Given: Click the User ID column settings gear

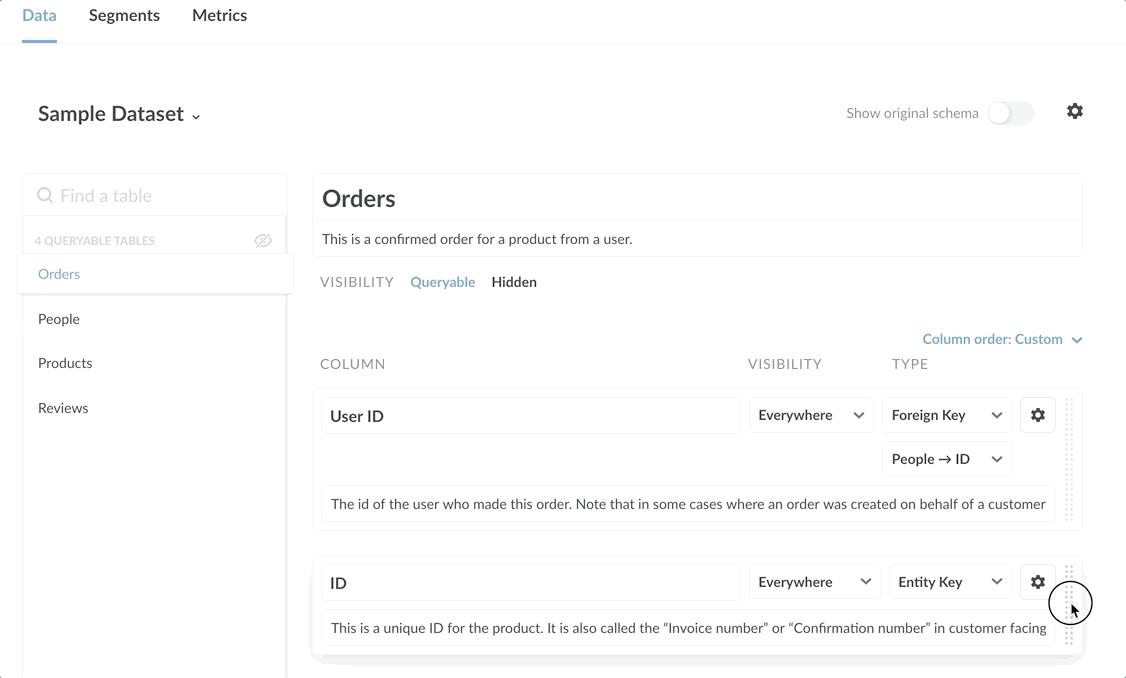Looking at the screenshot, I should [x=1037, y=415].
